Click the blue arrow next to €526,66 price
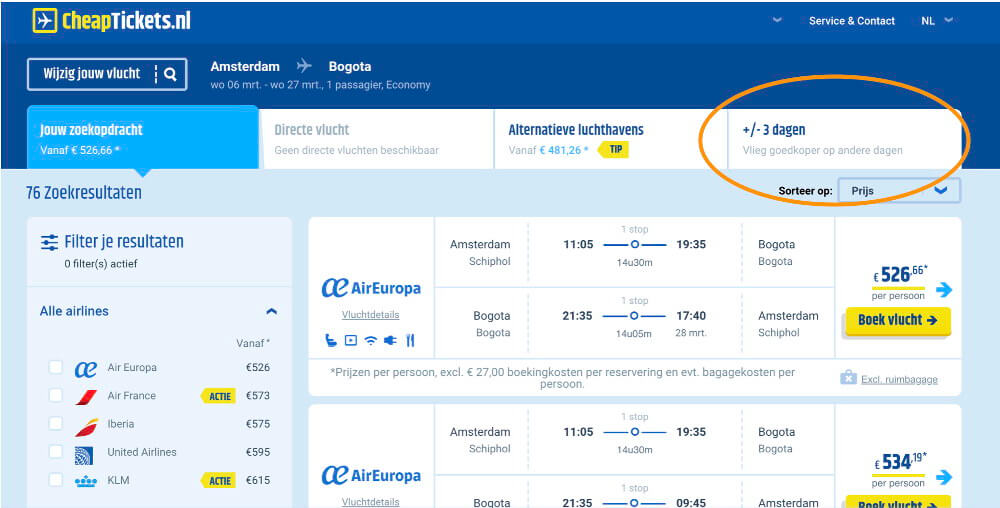This screenshot has height=508, width=1000. point(944,290)
